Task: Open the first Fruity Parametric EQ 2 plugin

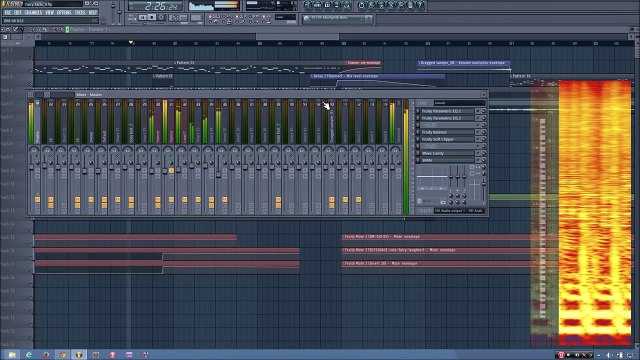Action: pyautogui.click(x=447, y=111)
